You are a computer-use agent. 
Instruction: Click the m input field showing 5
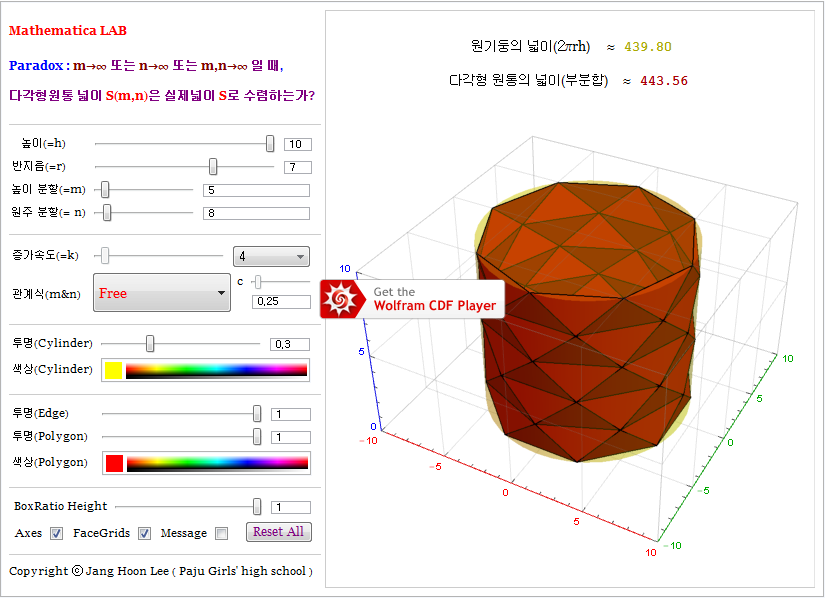[256, 190]
